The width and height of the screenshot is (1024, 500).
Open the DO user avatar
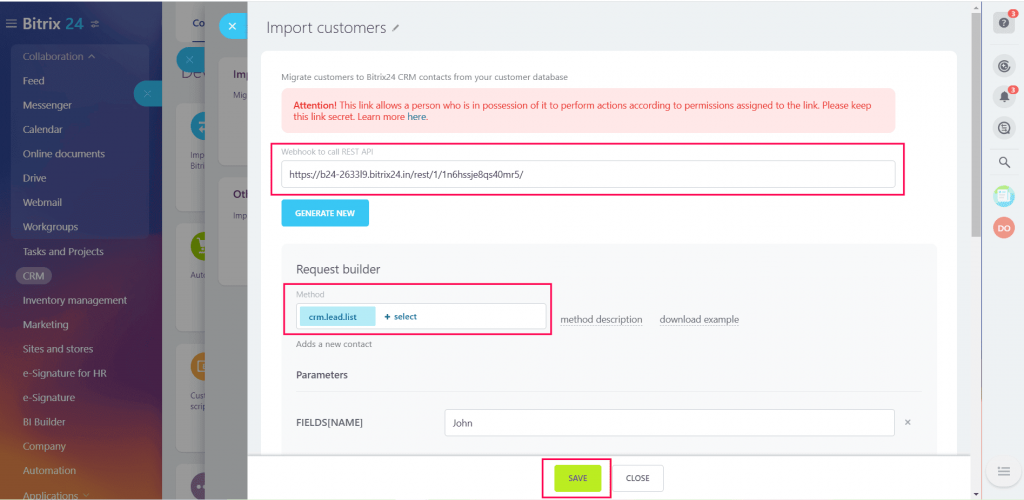tap(1004, 228)
